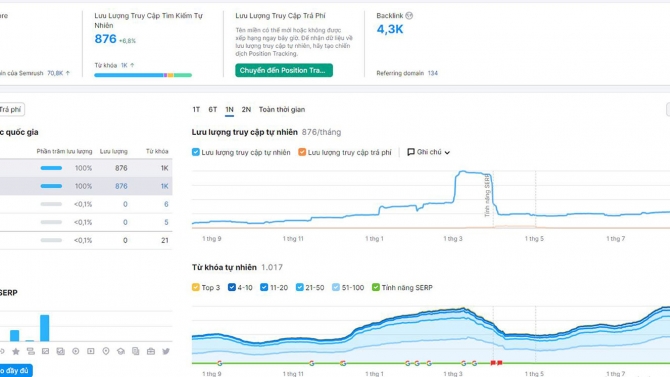
Task: Click the Phần trăm lưu lượng column header
Action: point(64,151)
